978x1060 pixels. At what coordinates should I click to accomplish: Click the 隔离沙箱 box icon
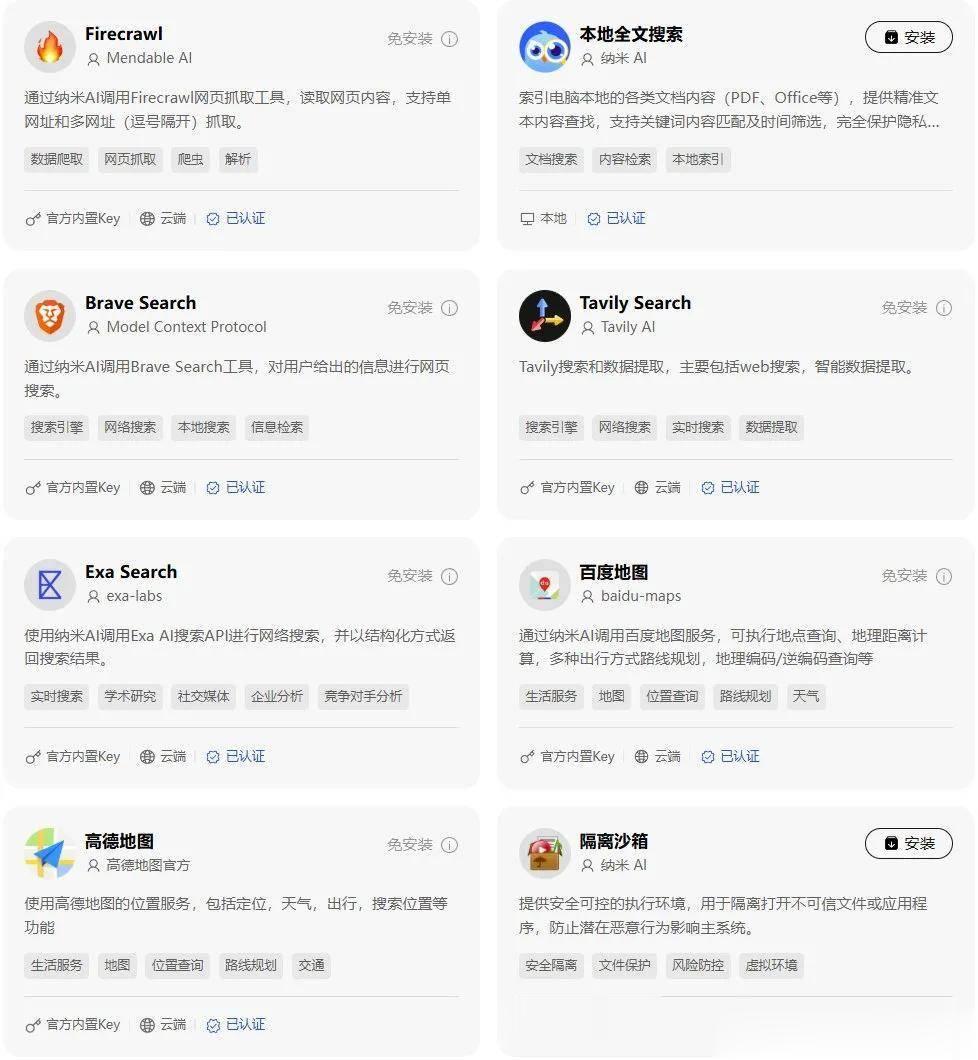click(545, 853)
